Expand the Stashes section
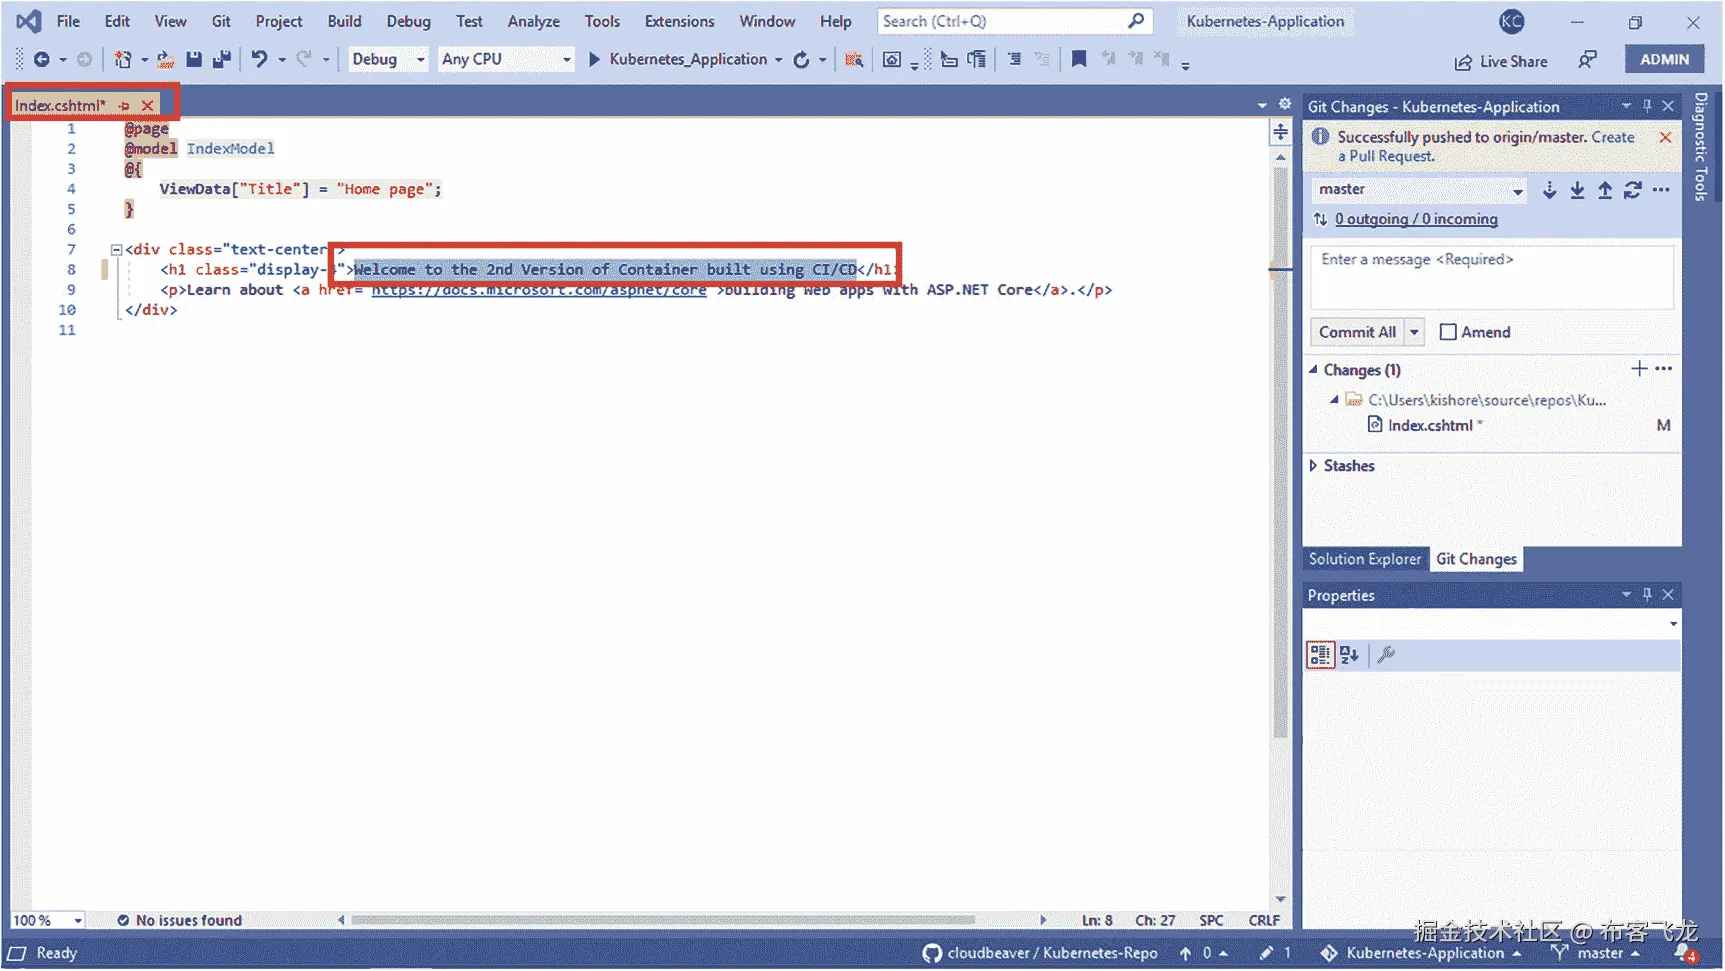The width and height of the screenshot is (1725, 971). [x=1314, y=466]
